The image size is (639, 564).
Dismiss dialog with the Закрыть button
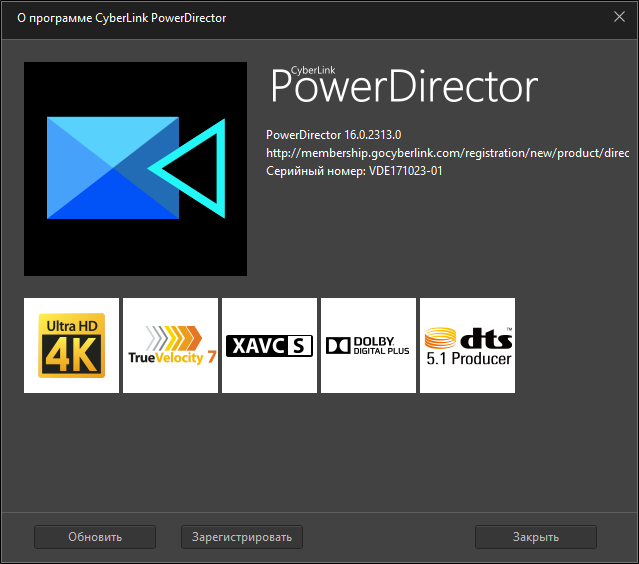[536, 537]
